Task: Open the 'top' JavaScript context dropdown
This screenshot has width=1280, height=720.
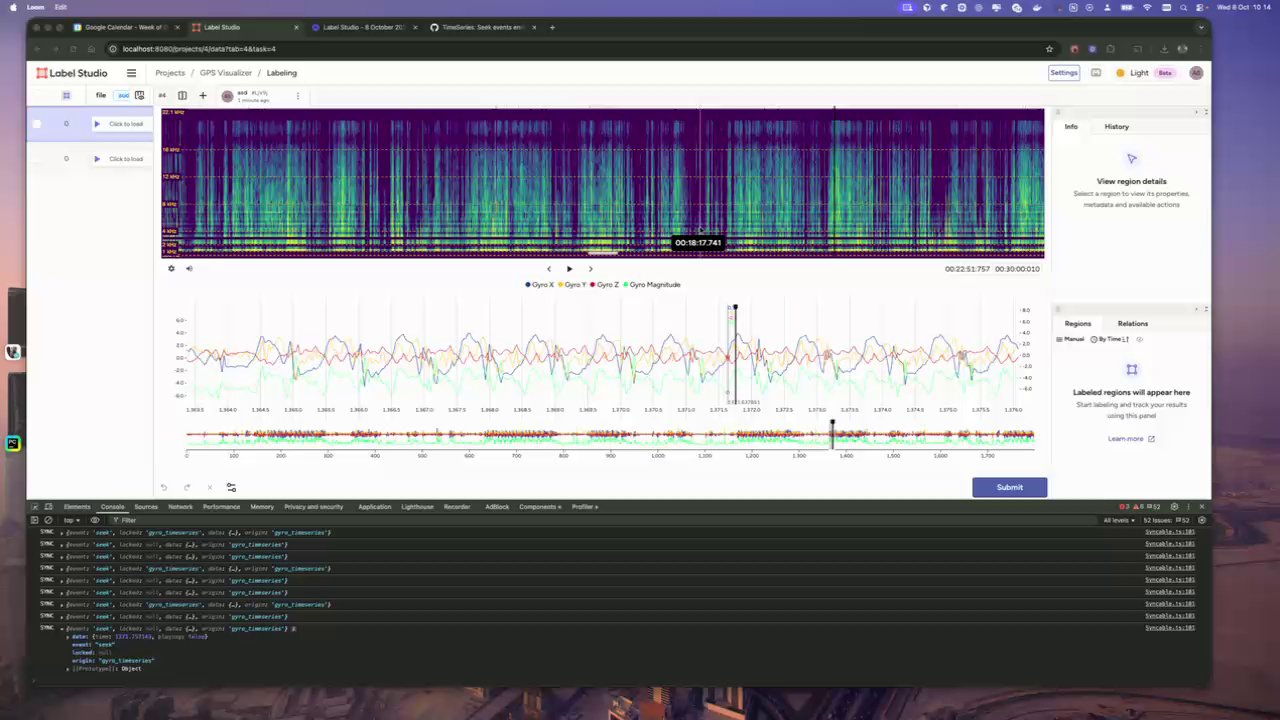Action: [72, 520]
